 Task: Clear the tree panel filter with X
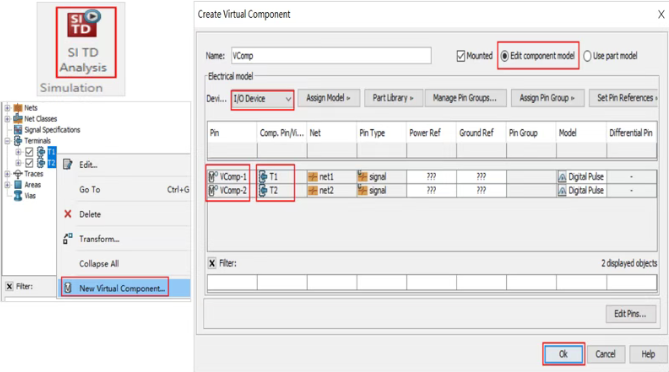click(9, 286)
